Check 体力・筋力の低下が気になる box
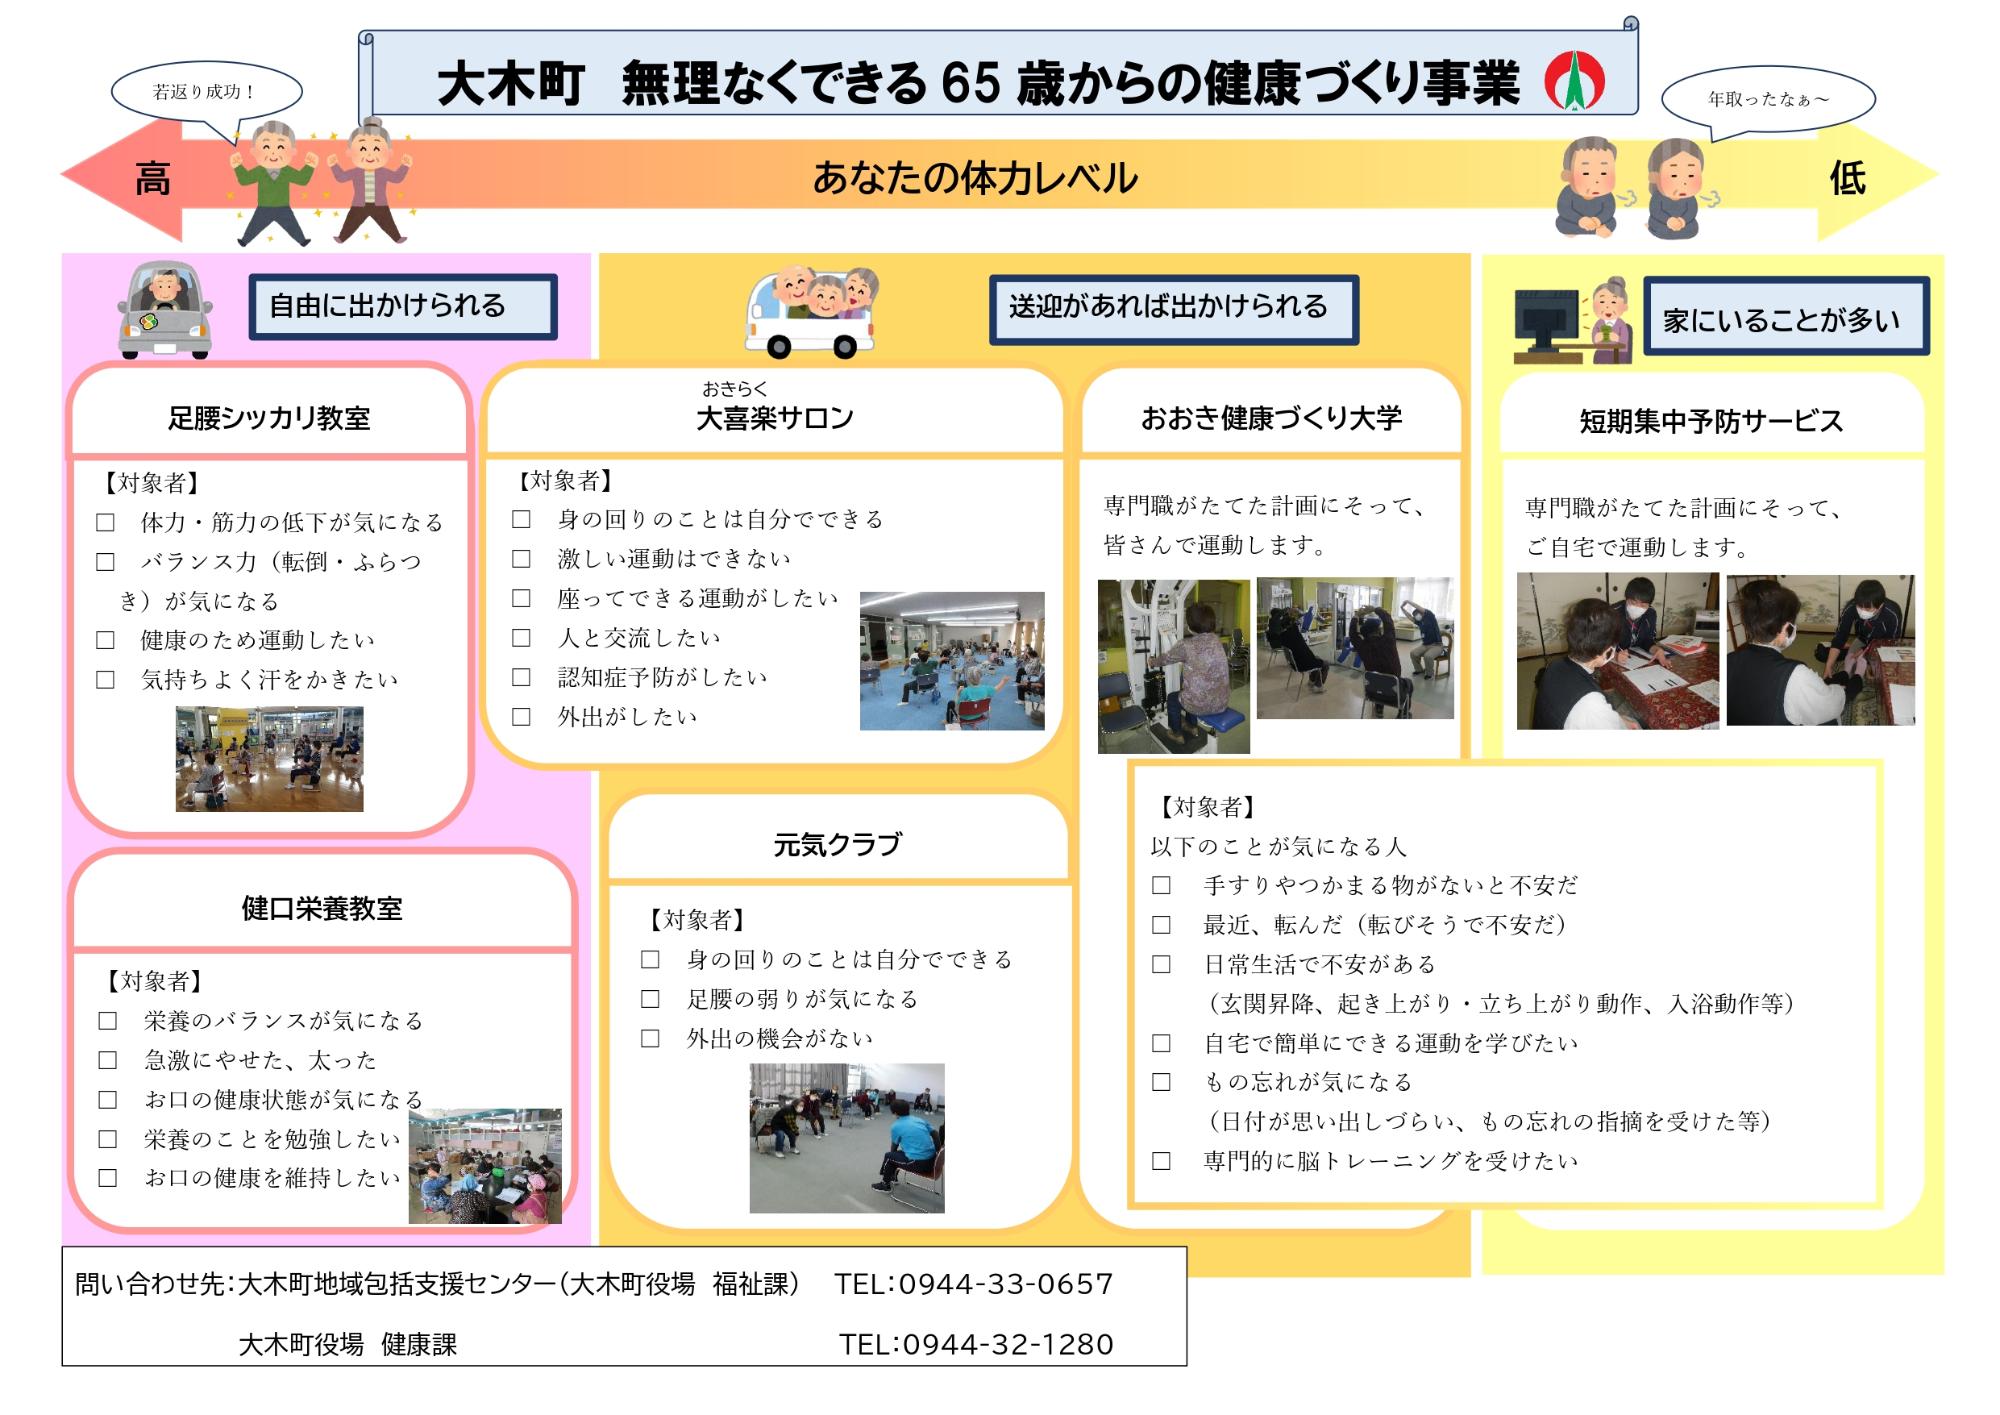This screenshot has height=1415, width=2000. tap(105, 522)
